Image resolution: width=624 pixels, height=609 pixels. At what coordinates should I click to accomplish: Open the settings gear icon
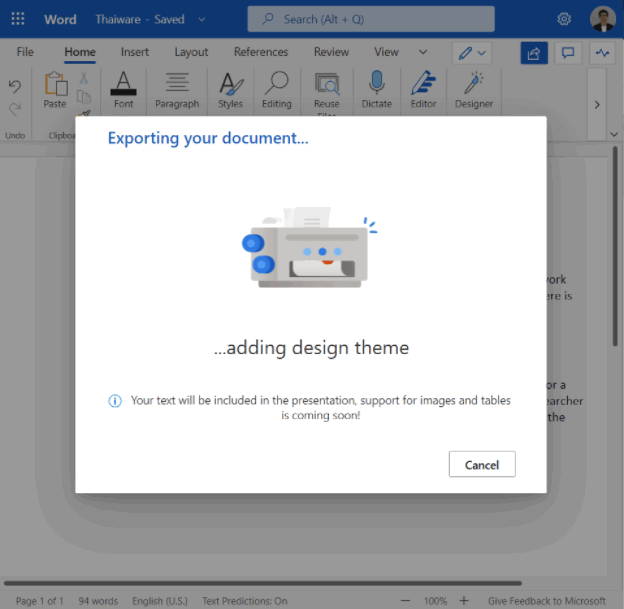point(564,19)
